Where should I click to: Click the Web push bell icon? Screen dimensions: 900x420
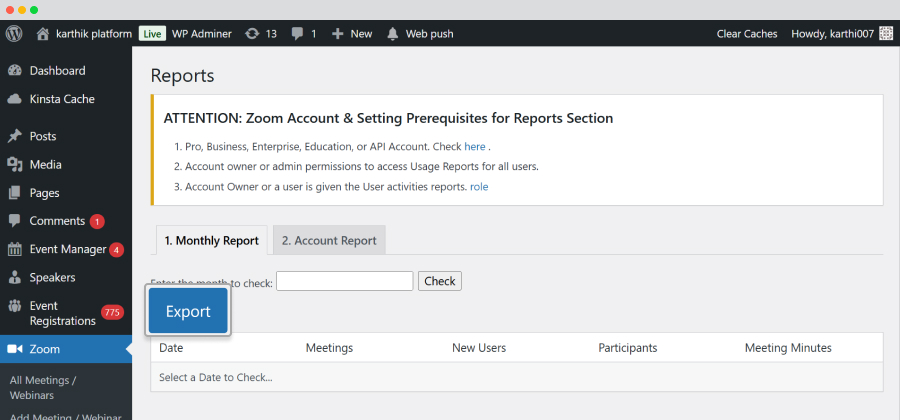[393, 34]
